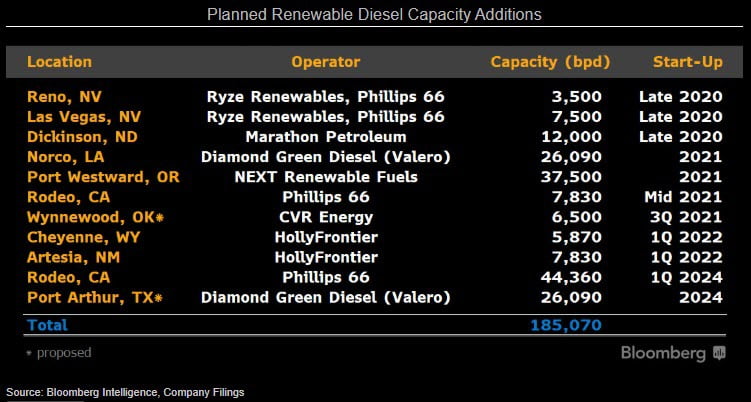This screenshot has width=751, height=402.
Task: Select the 37,500 capacity value
Action: click(x=571, y=177)
